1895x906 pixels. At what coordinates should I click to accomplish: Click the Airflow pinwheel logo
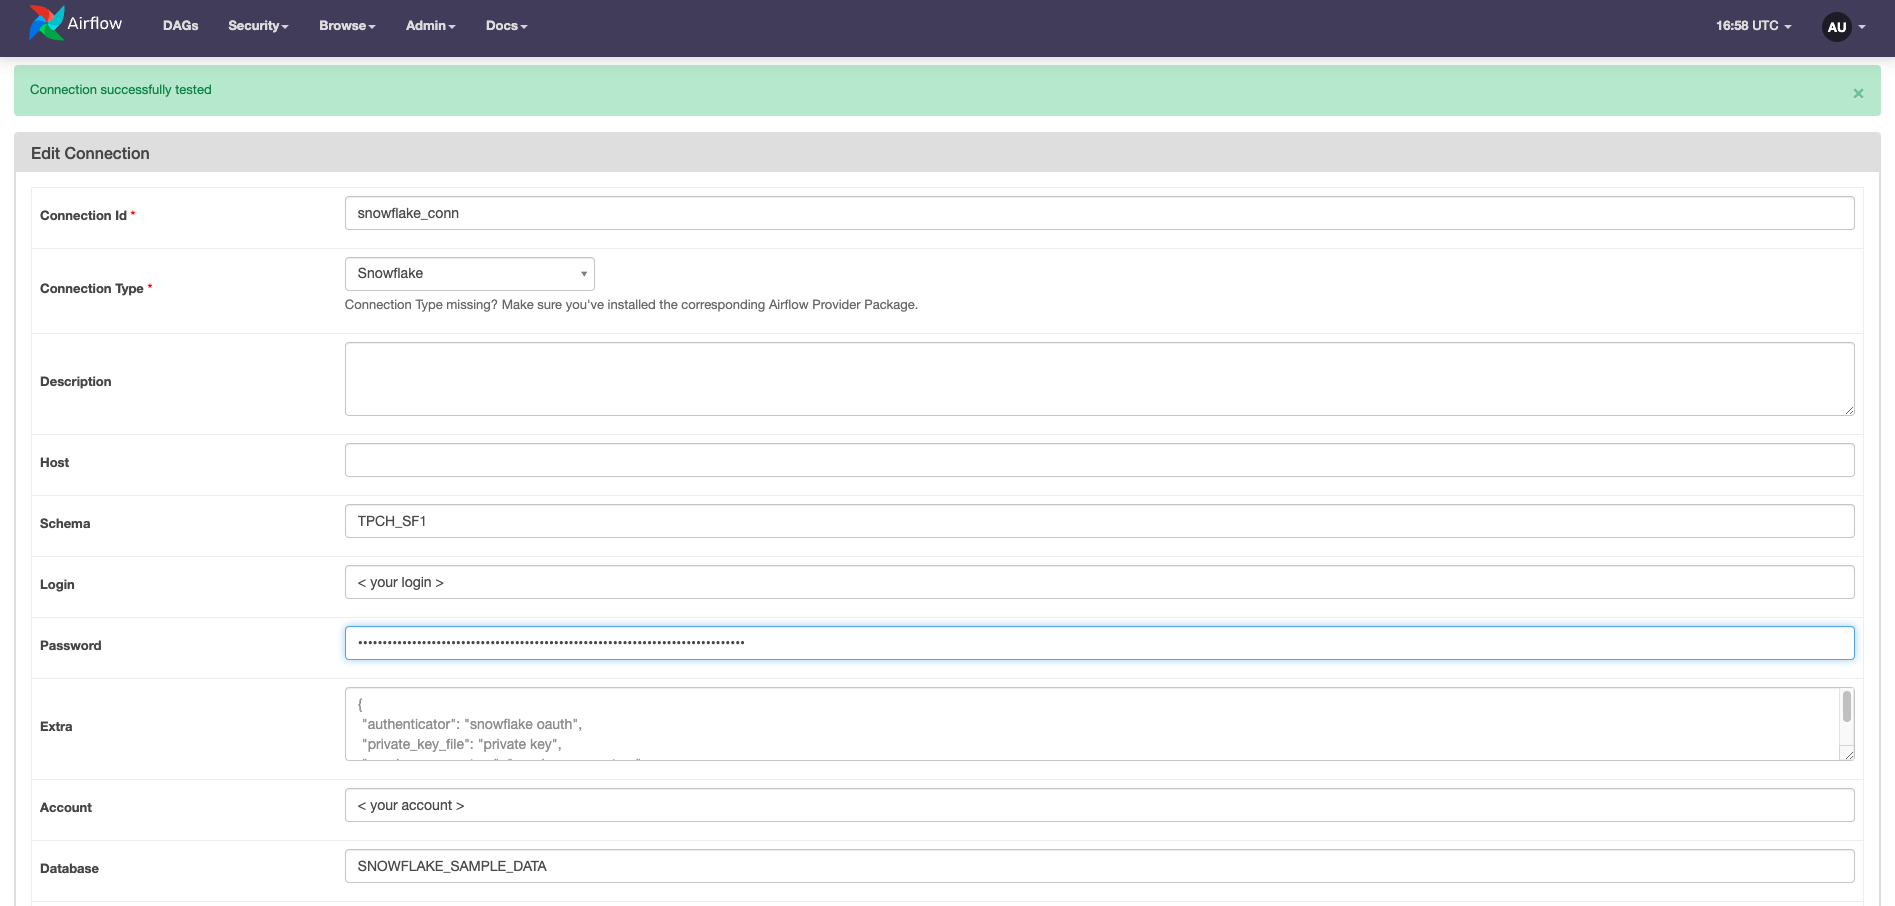pos(44,23)
